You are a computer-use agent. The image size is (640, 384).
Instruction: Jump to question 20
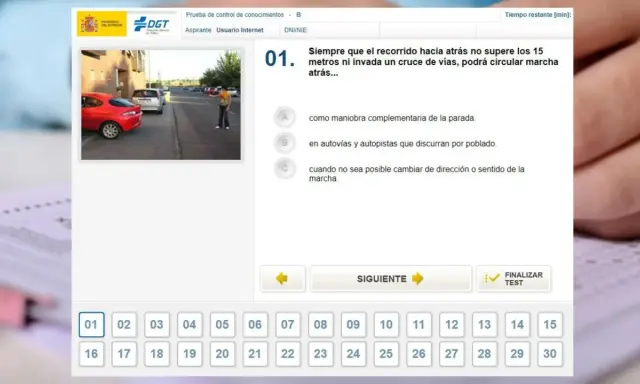point(222,353)
